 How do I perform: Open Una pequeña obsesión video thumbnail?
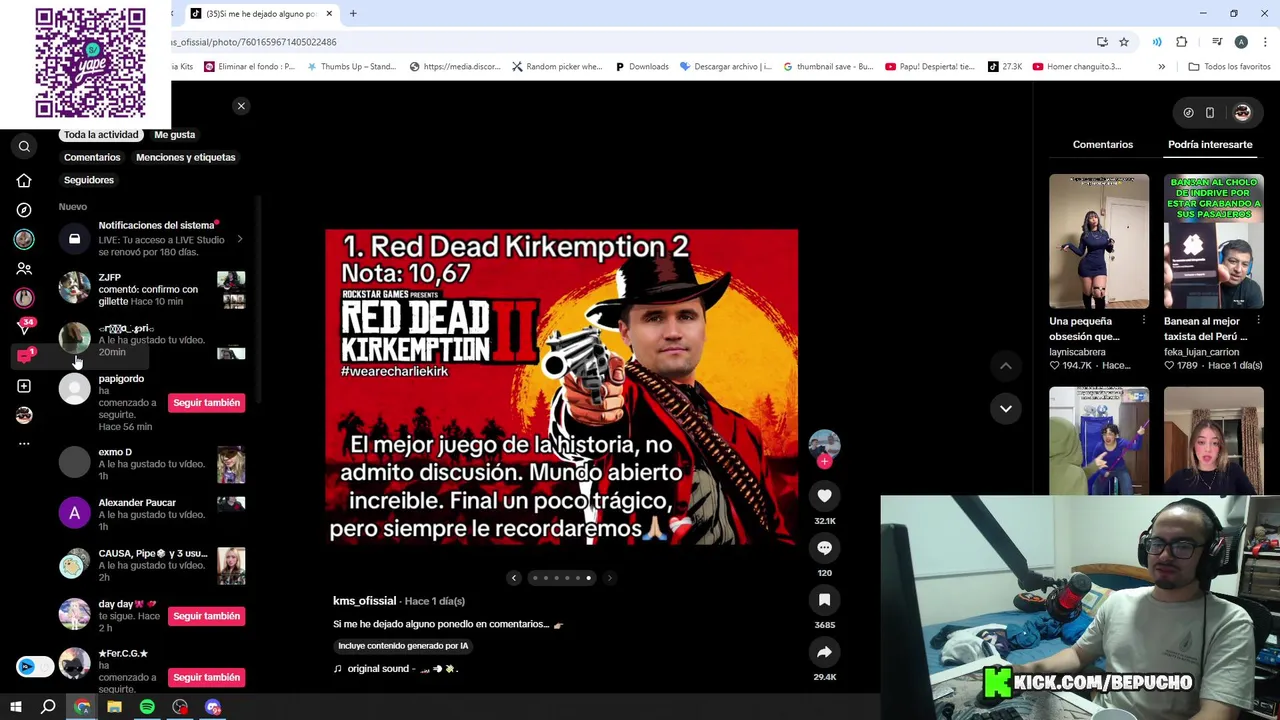(1099, 241)
